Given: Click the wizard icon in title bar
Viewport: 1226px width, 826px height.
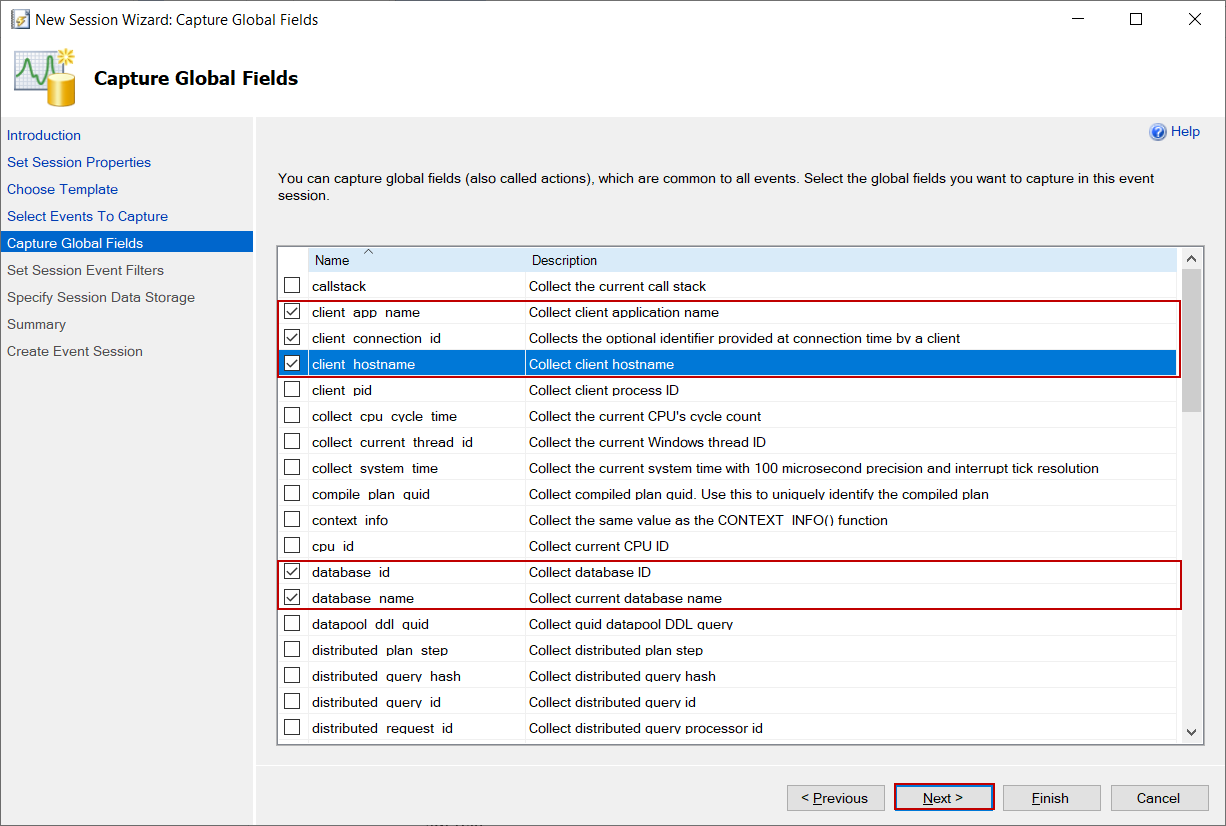Looking at the screenshot, I should (x=20, y=20).
